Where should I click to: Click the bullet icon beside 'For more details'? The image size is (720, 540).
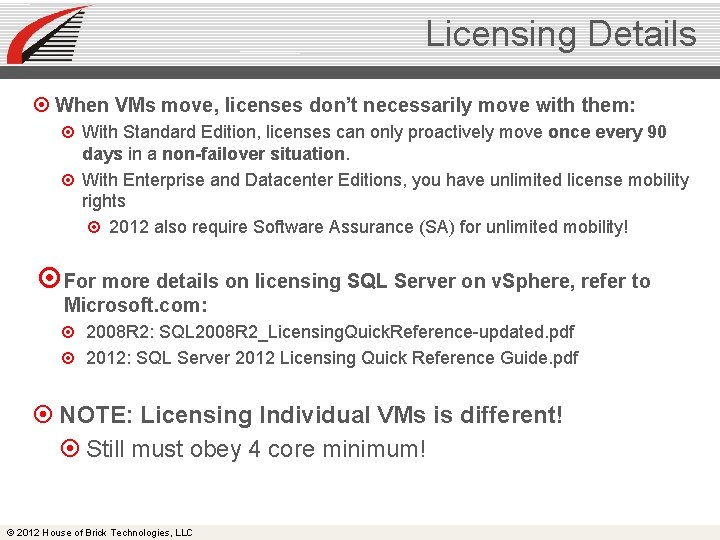pyautogui.click(x=49, y=277)
